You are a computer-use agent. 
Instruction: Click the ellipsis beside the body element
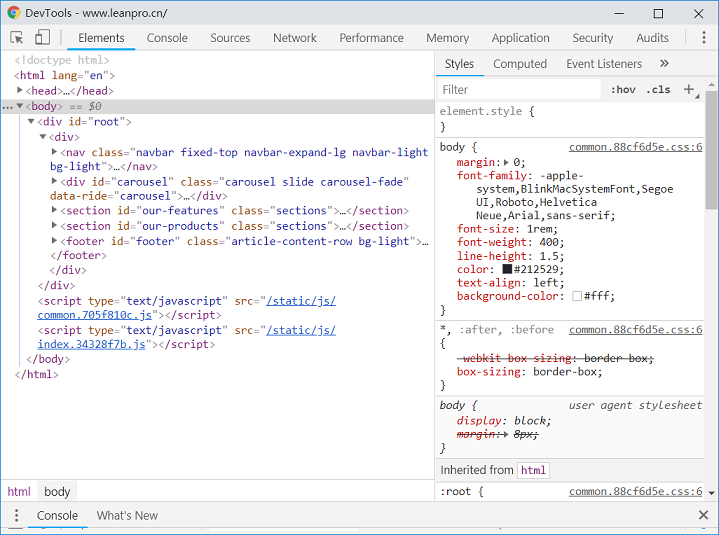8,106
